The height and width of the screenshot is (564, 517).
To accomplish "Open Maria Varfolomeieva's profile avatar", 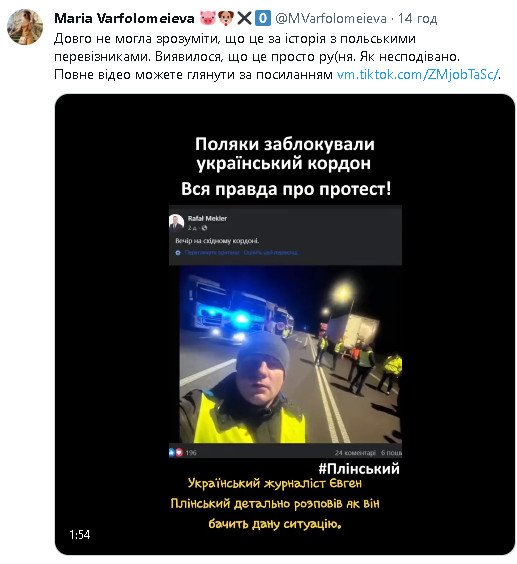I will pos(25,27).
